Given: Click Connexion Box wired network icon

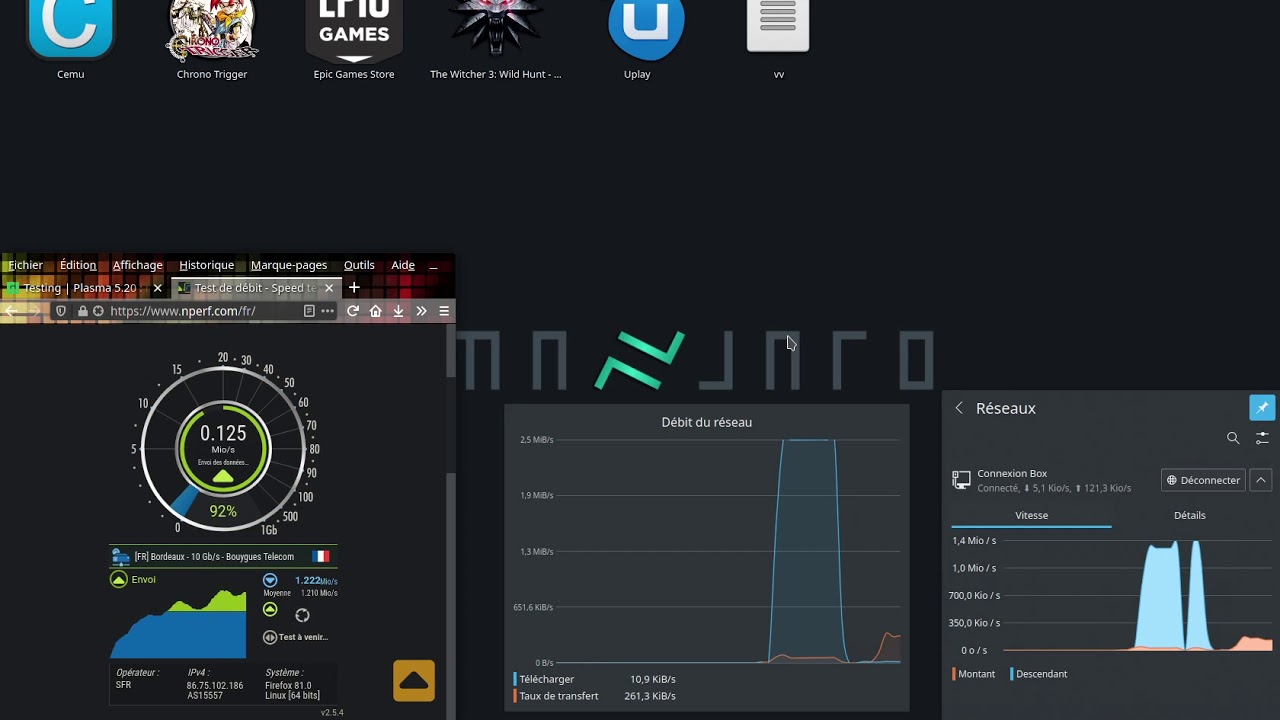Looking at the screenshot, I should [x=961, y=480].
